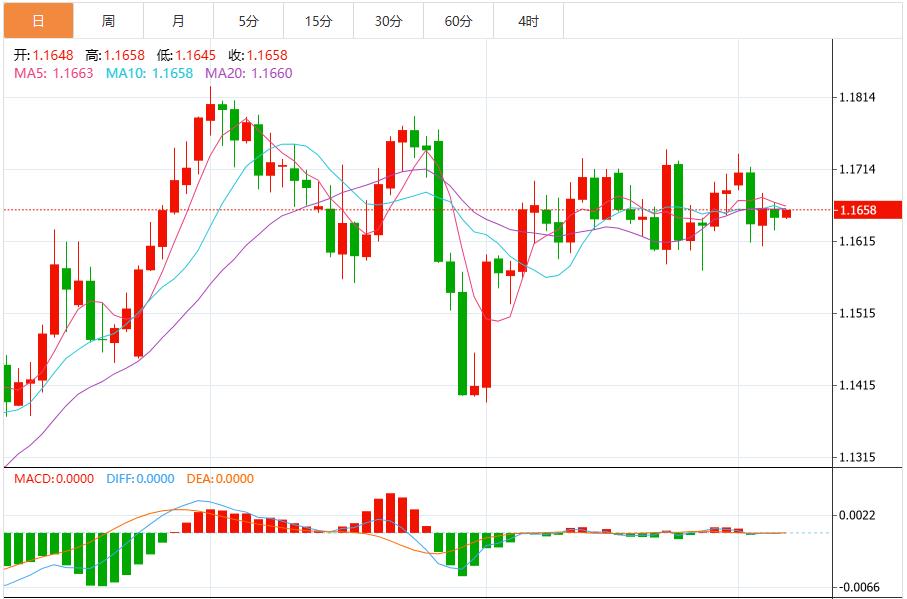This screenshot has width=907, height=599.
Task: Click the 0.0022 MACD axis label
Action: point(857,513)
